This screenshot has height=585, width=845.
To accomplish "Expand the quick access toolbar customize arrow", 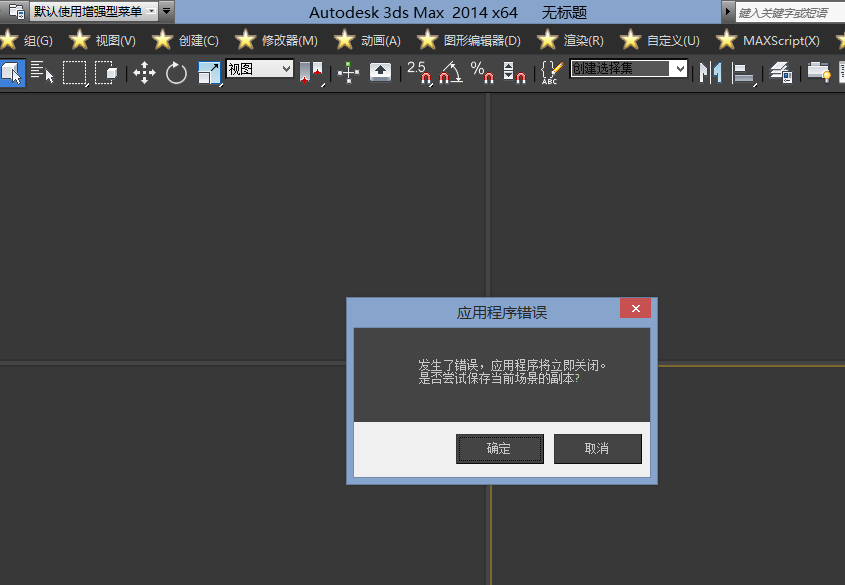I will (x=167, y=11).
